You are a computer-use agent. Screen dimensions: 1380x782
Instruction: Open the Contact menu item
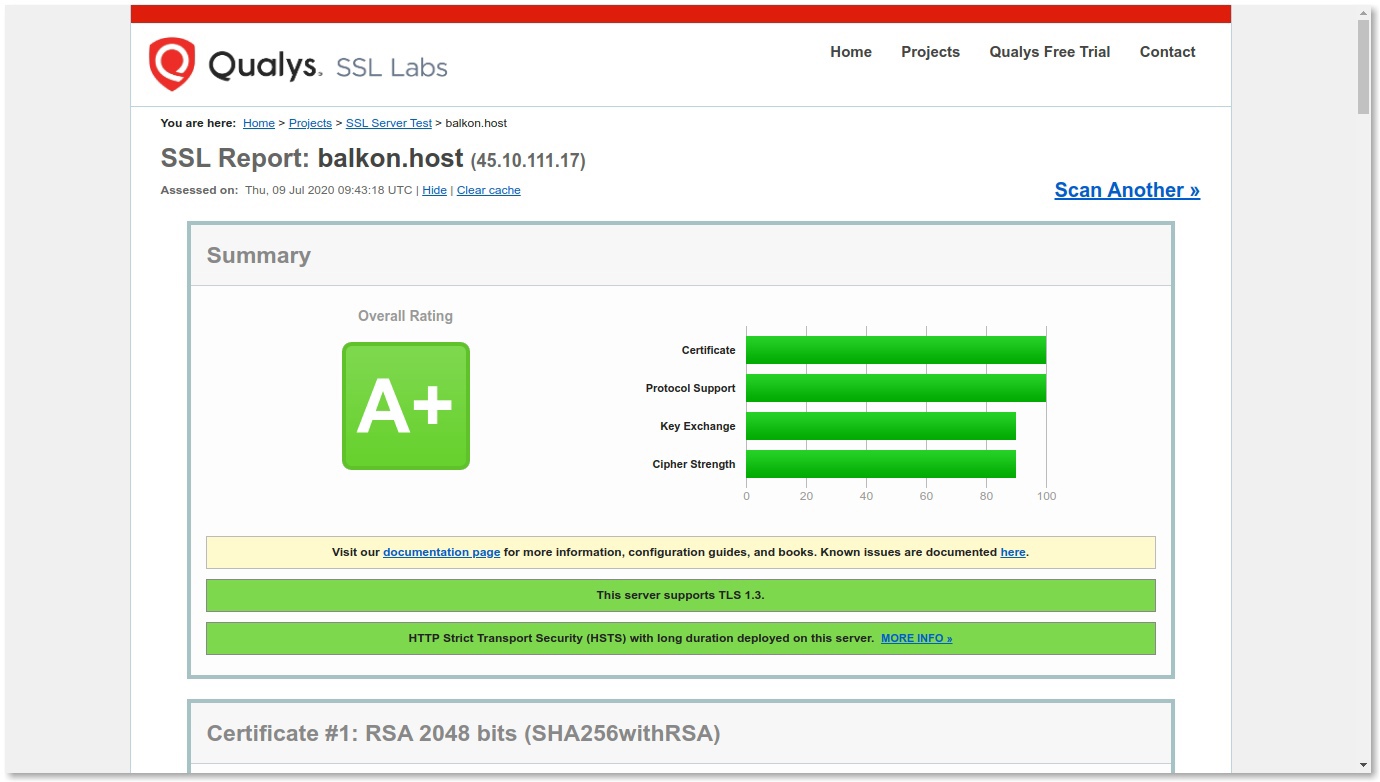[x=1168, y=52]
